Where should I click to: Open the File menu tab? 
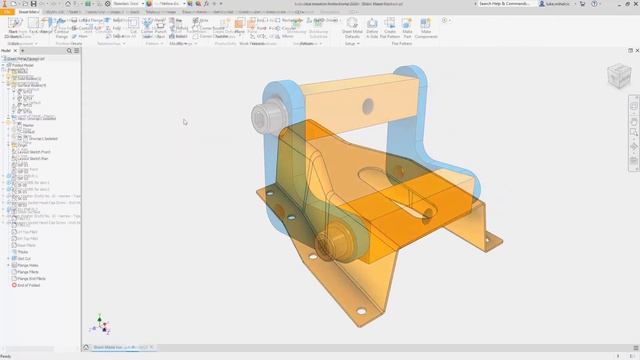(x=7, y=12)
